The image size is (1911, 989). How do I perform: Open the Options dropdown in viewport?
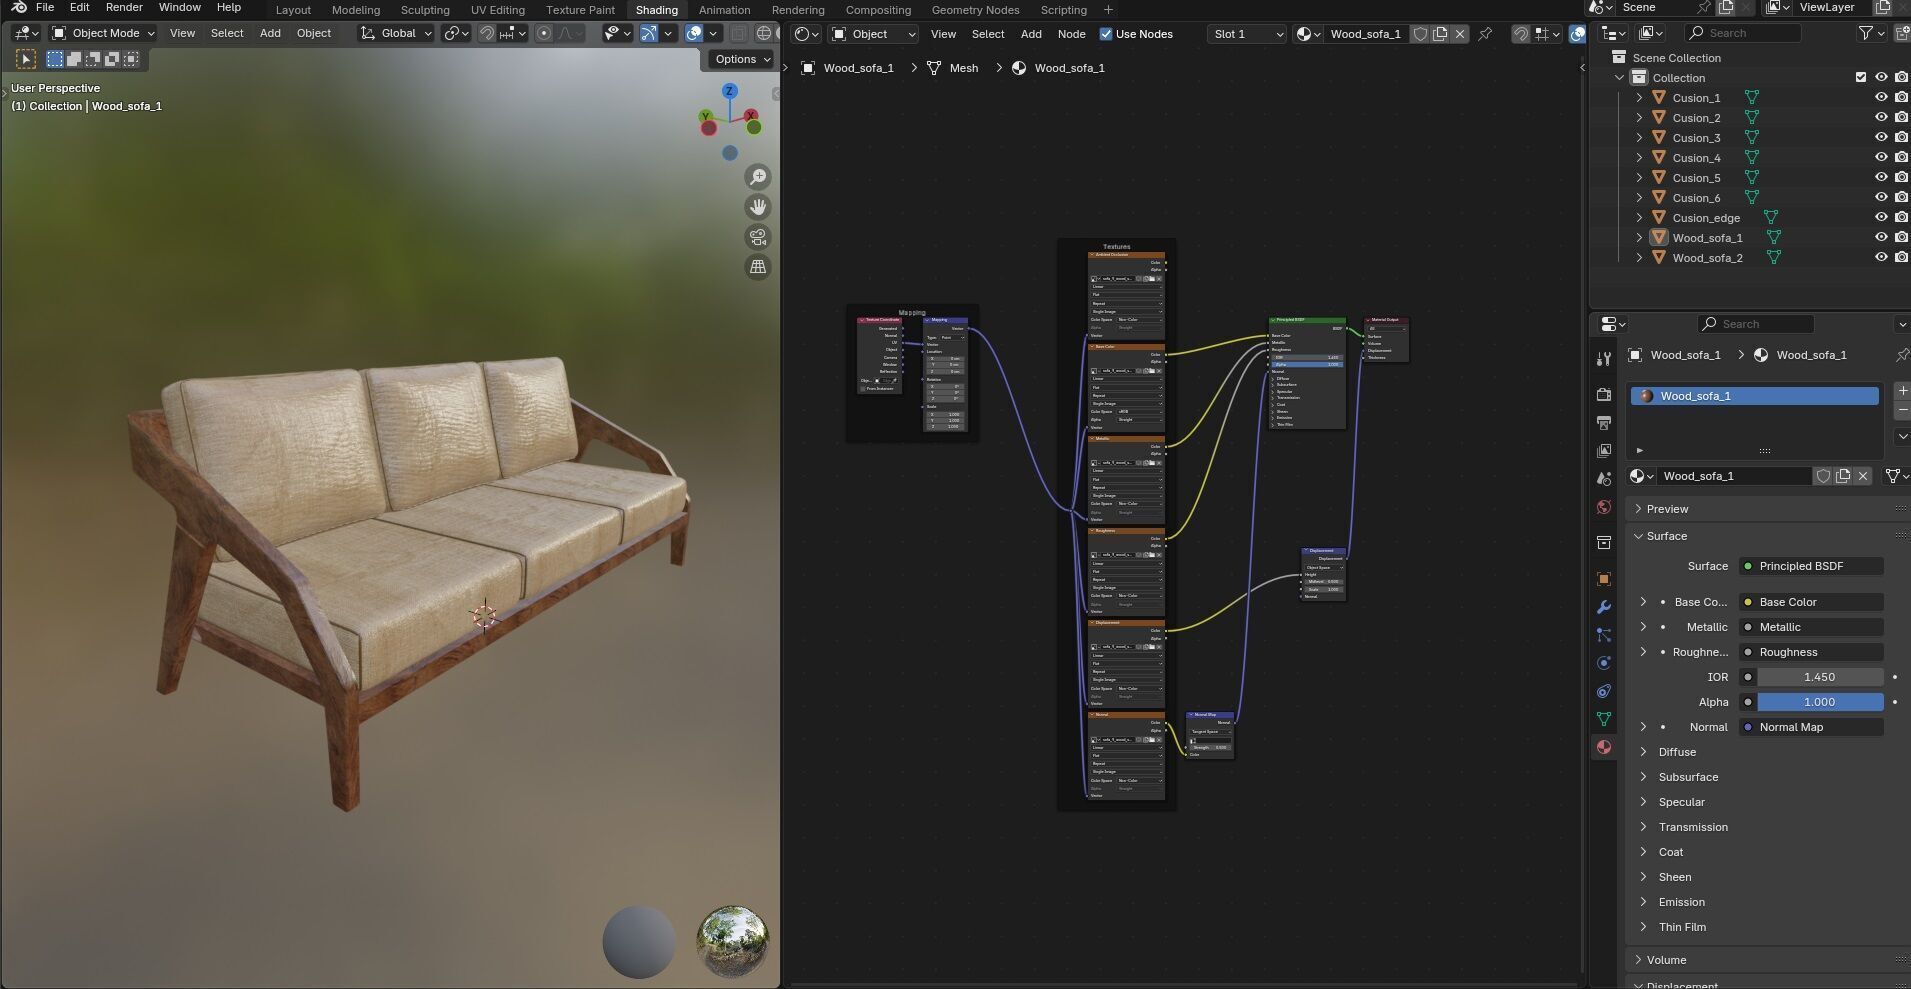click(x=742, y=59)
